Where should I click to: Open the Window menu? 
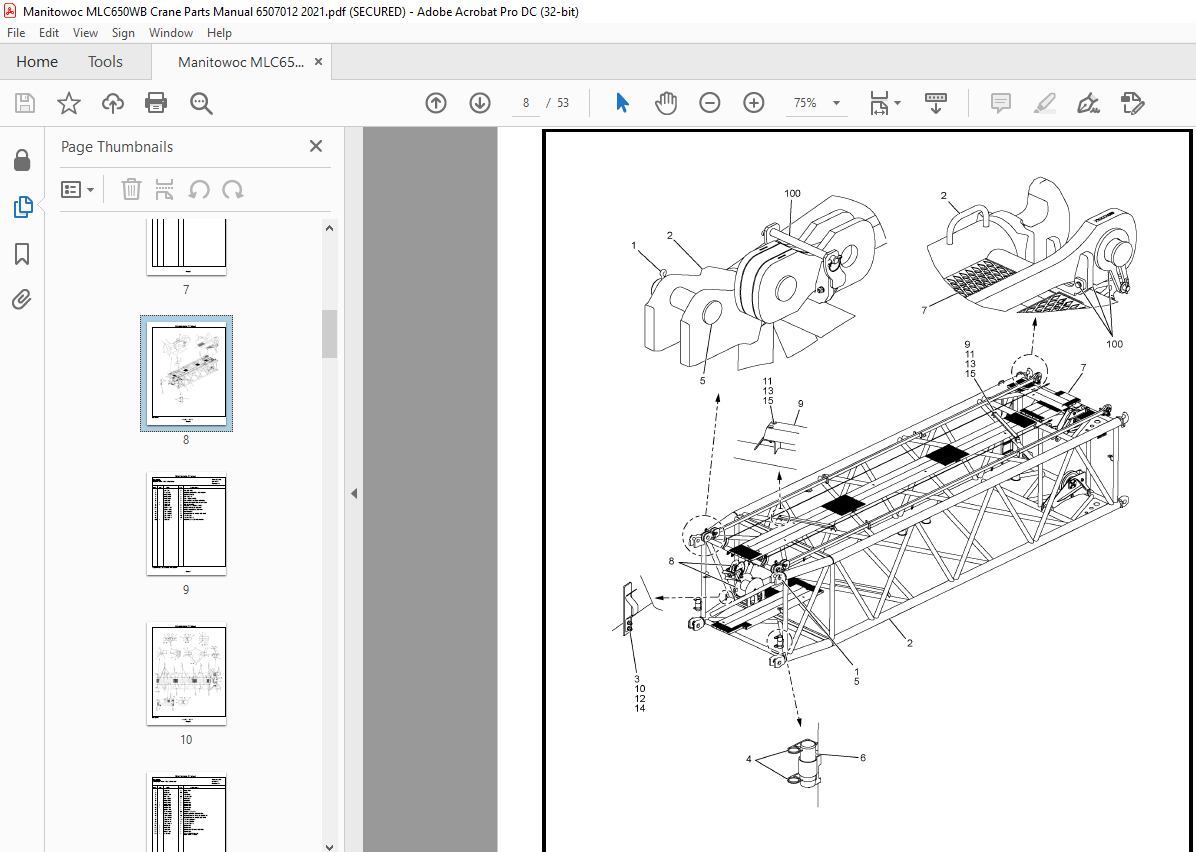pos(171,33)
